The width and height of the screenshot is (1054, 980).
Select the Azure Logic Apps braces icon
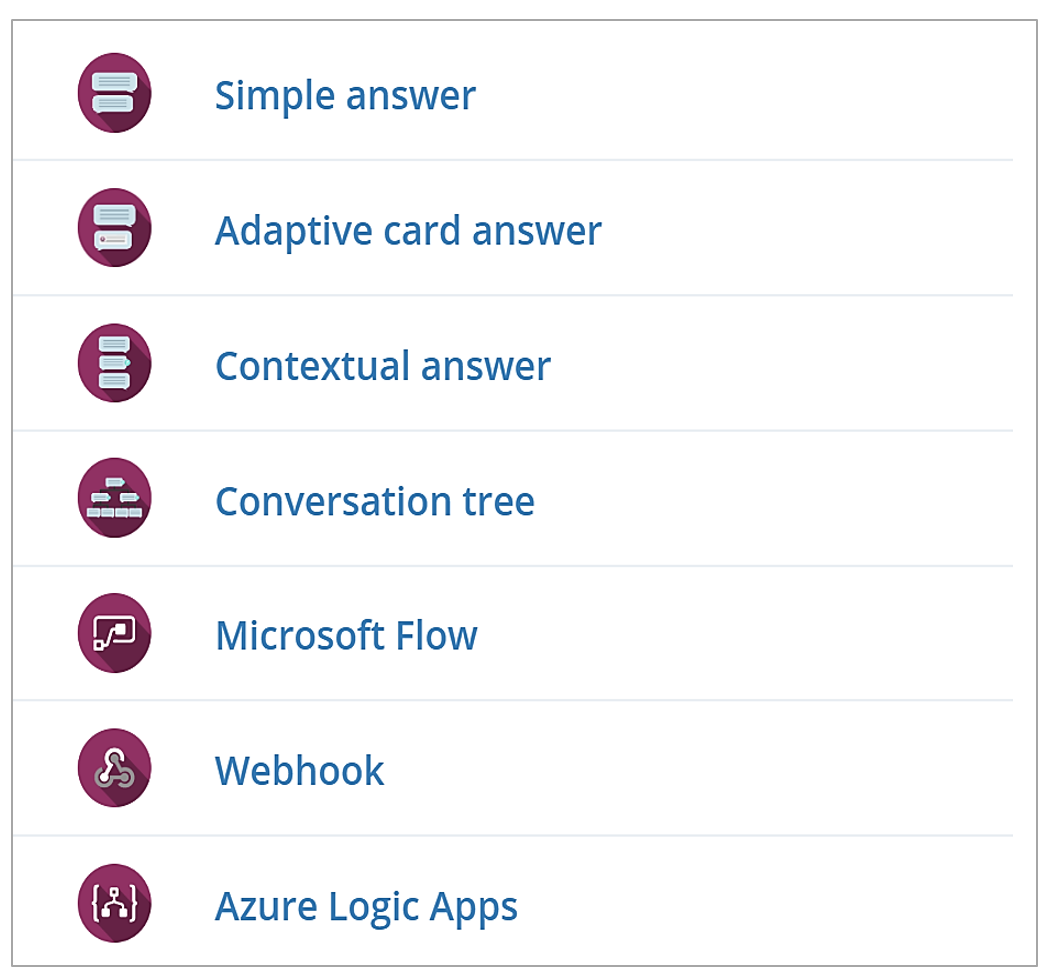pyautogui.click(x=114, y=903)
